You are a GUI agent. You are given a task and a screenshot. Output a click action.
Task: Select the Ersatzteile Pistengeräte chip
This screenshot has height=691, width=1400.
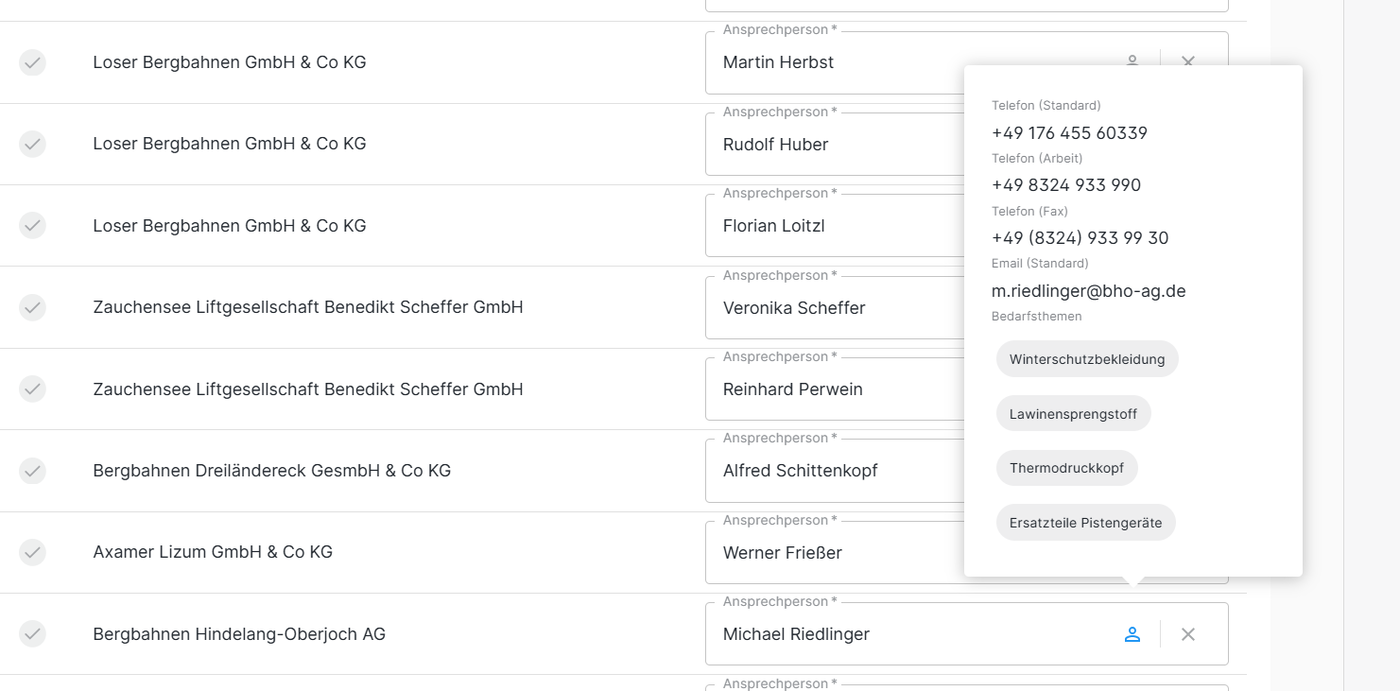point(1085,522)
